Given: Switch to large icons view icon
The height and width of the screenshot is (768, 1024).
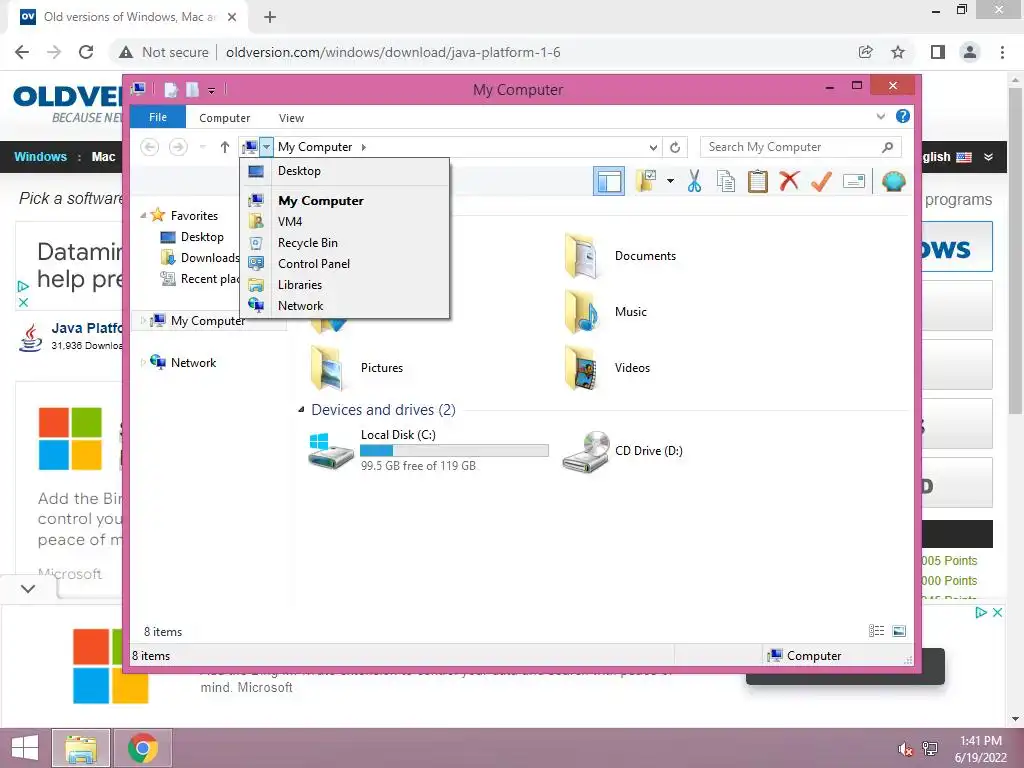Looking at the screenshot, I should pos(899,631).
